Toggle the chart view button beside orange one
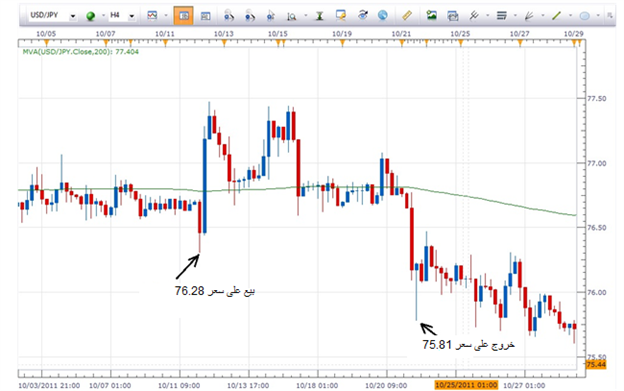The height and width of the screenshot is (391, 624). click(x=205, y=16)
